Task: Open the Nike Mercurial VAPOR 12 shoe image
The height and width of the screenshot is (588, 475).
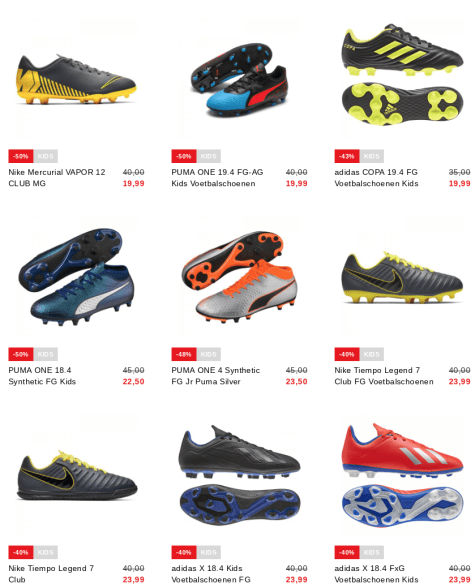Action: coord(76,80)
